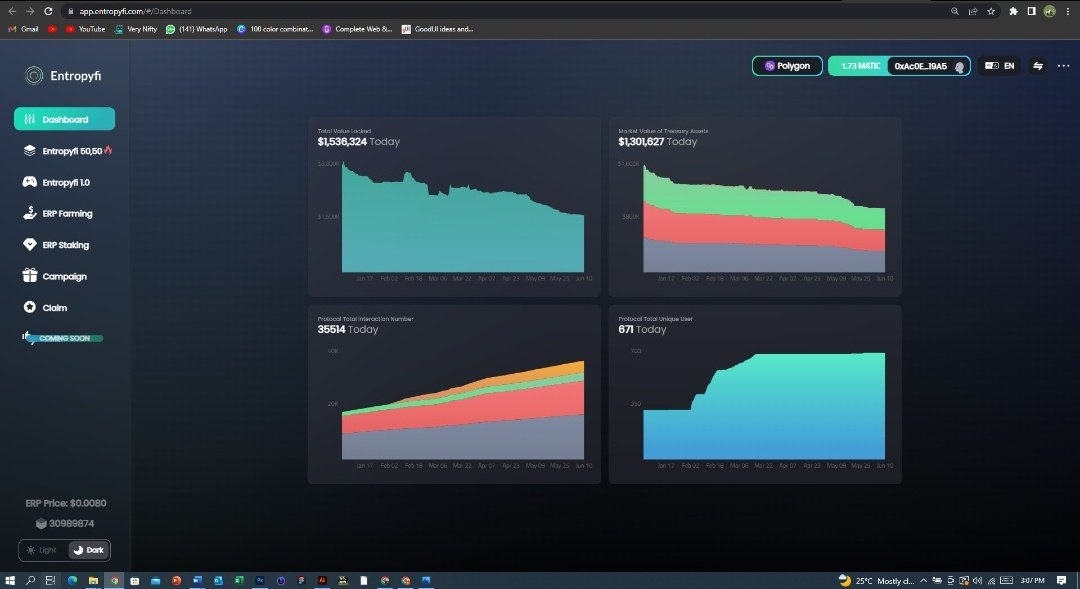1080x589 pixels.
Task: Click the diamond icon next to ERP Staking
Action: tap(30, 245)
